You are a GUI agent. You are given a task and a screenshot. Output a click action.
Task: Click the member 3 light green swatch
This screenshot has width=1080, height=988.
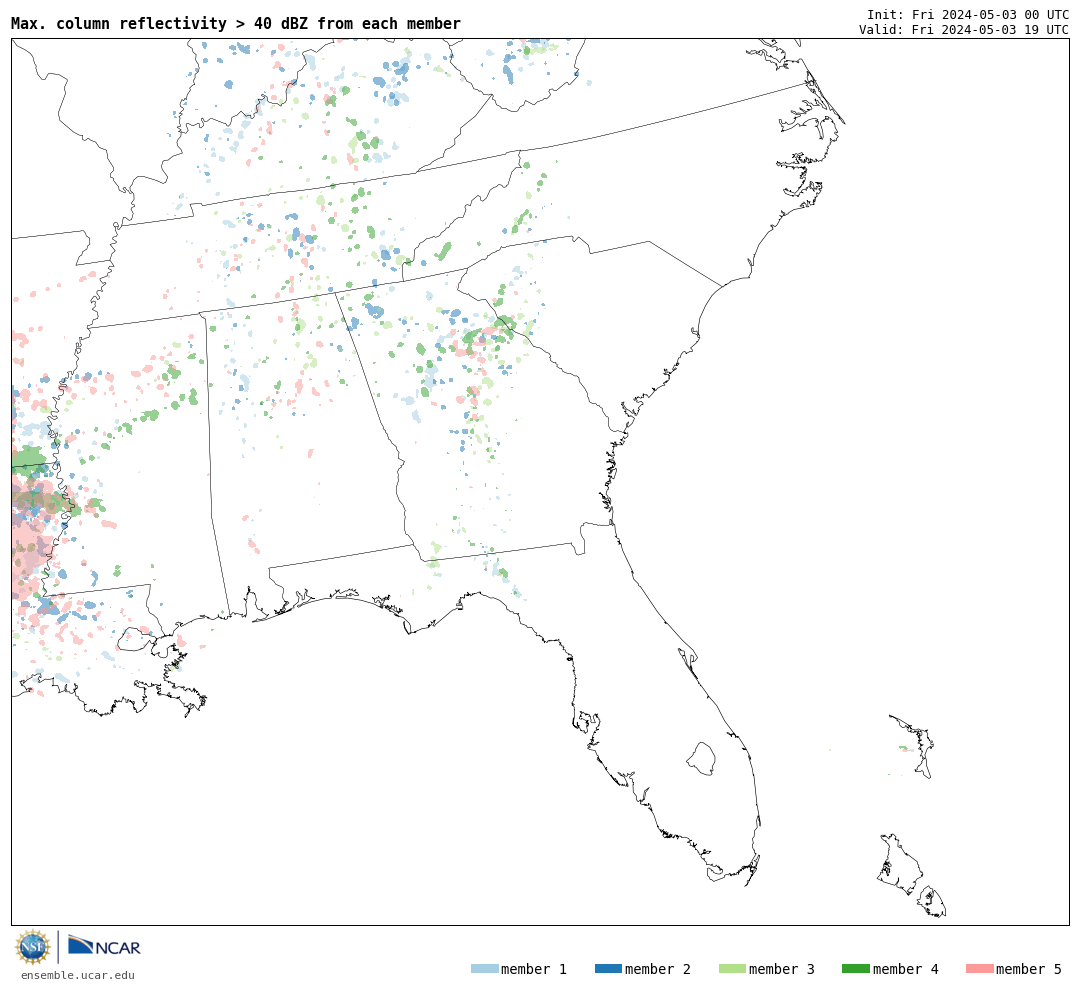pyautogui.click(x=732, y=969)
